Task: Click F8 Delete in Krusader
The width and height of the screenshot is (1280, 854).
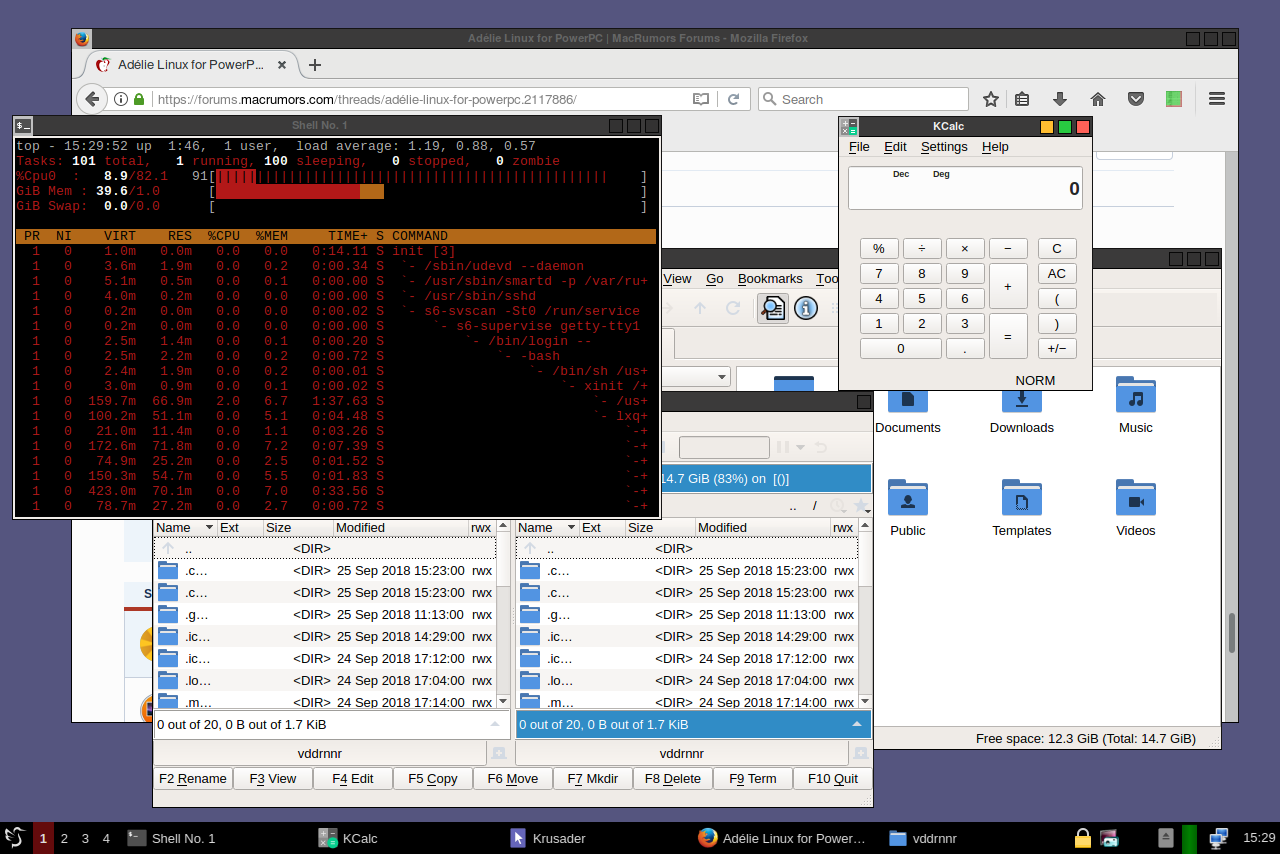Action: point(672,778)
